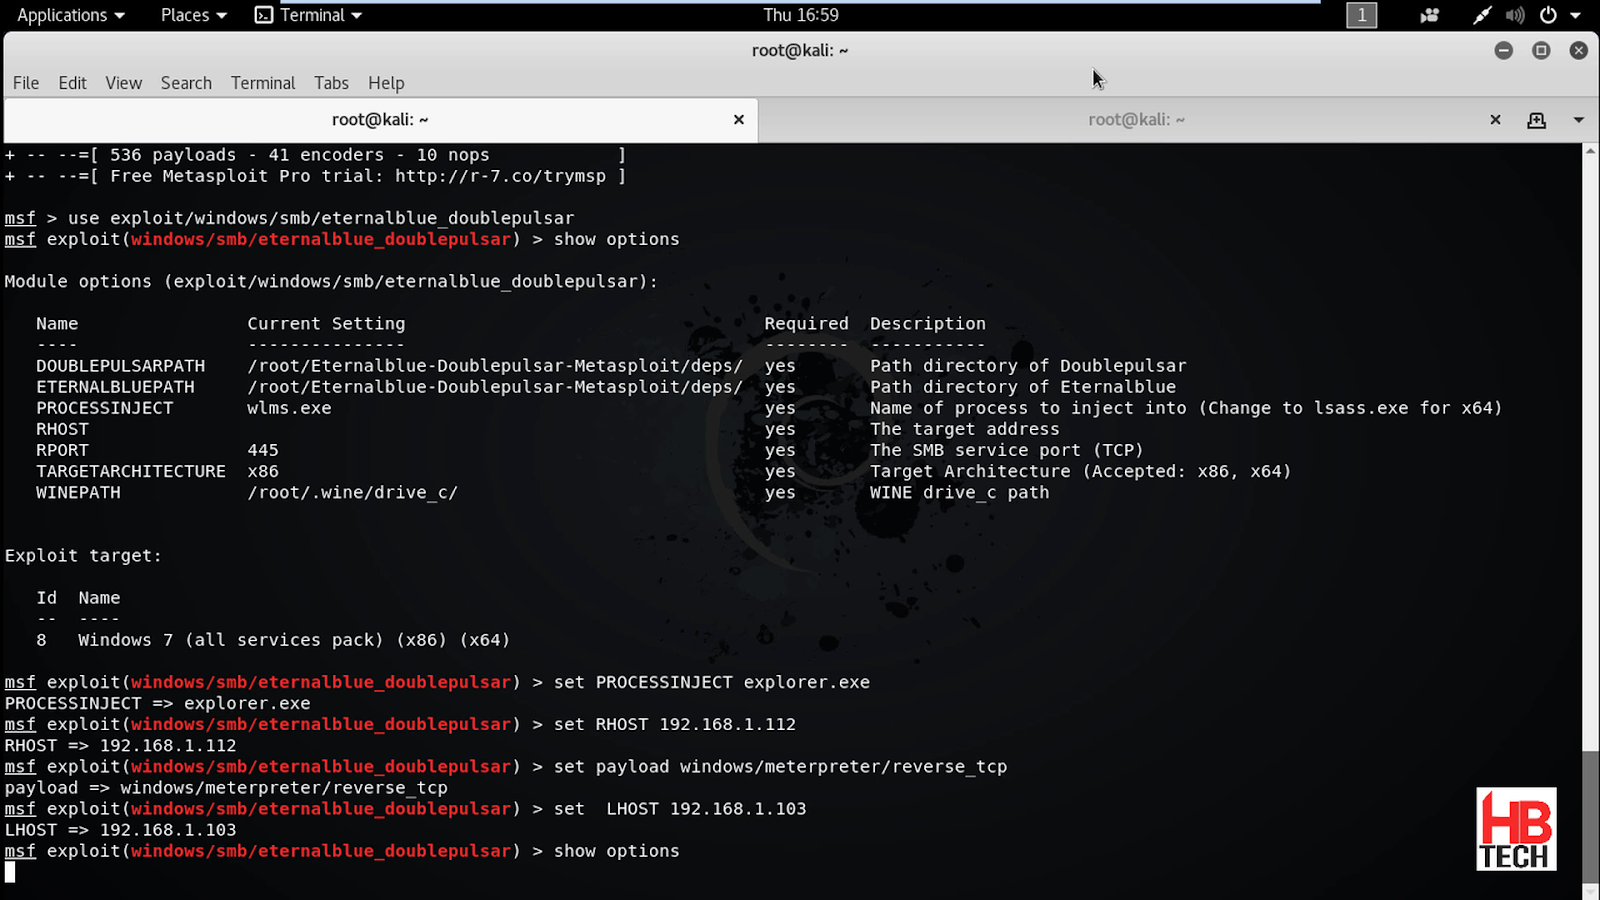Viewport: 1600px width, 900px height.
Task: Open the View menu
Action: [124, 83]
